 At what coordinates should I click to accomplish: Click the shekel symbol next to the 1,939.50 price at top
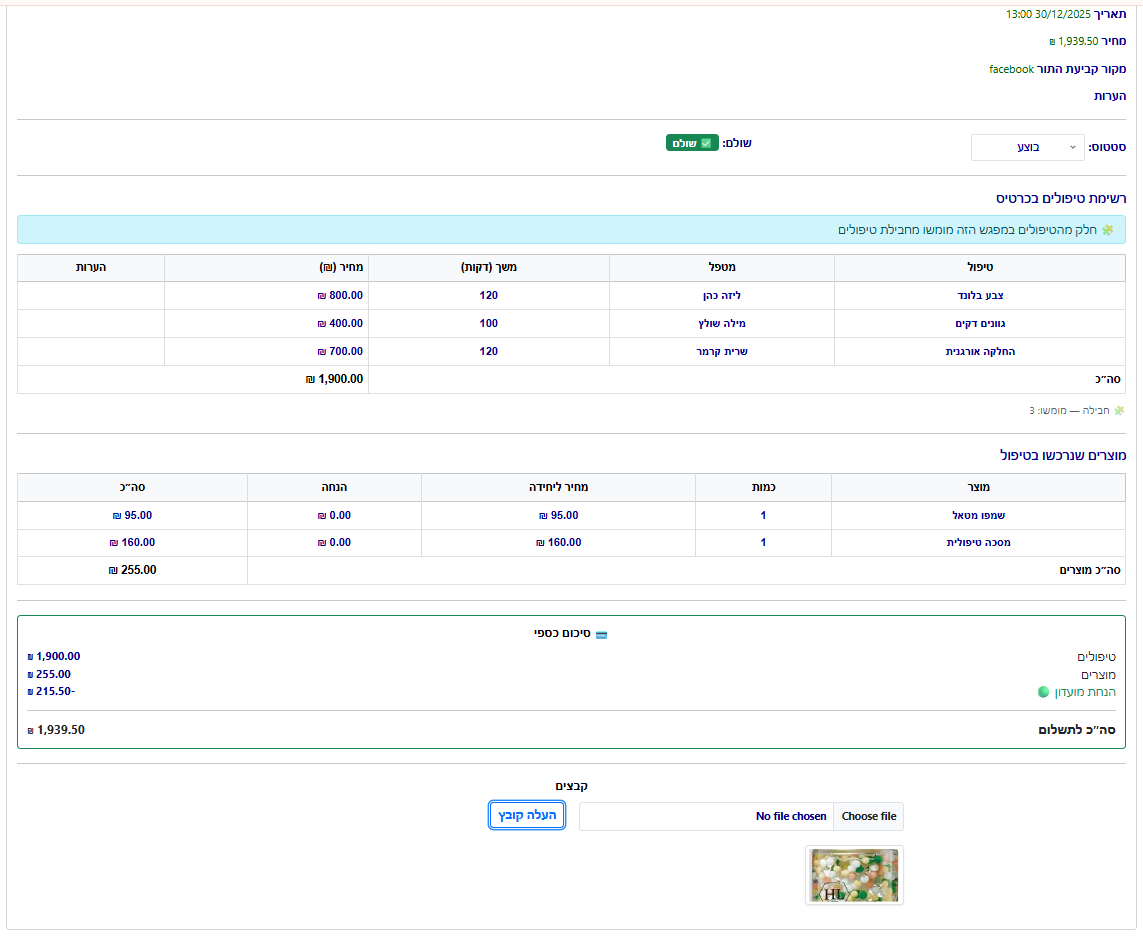(x=1052, y=42)
